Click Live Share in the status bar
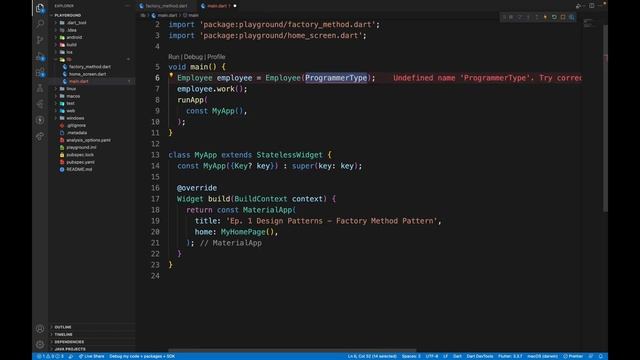The height and width of the screenshot is (360, 640). point(91,356)
